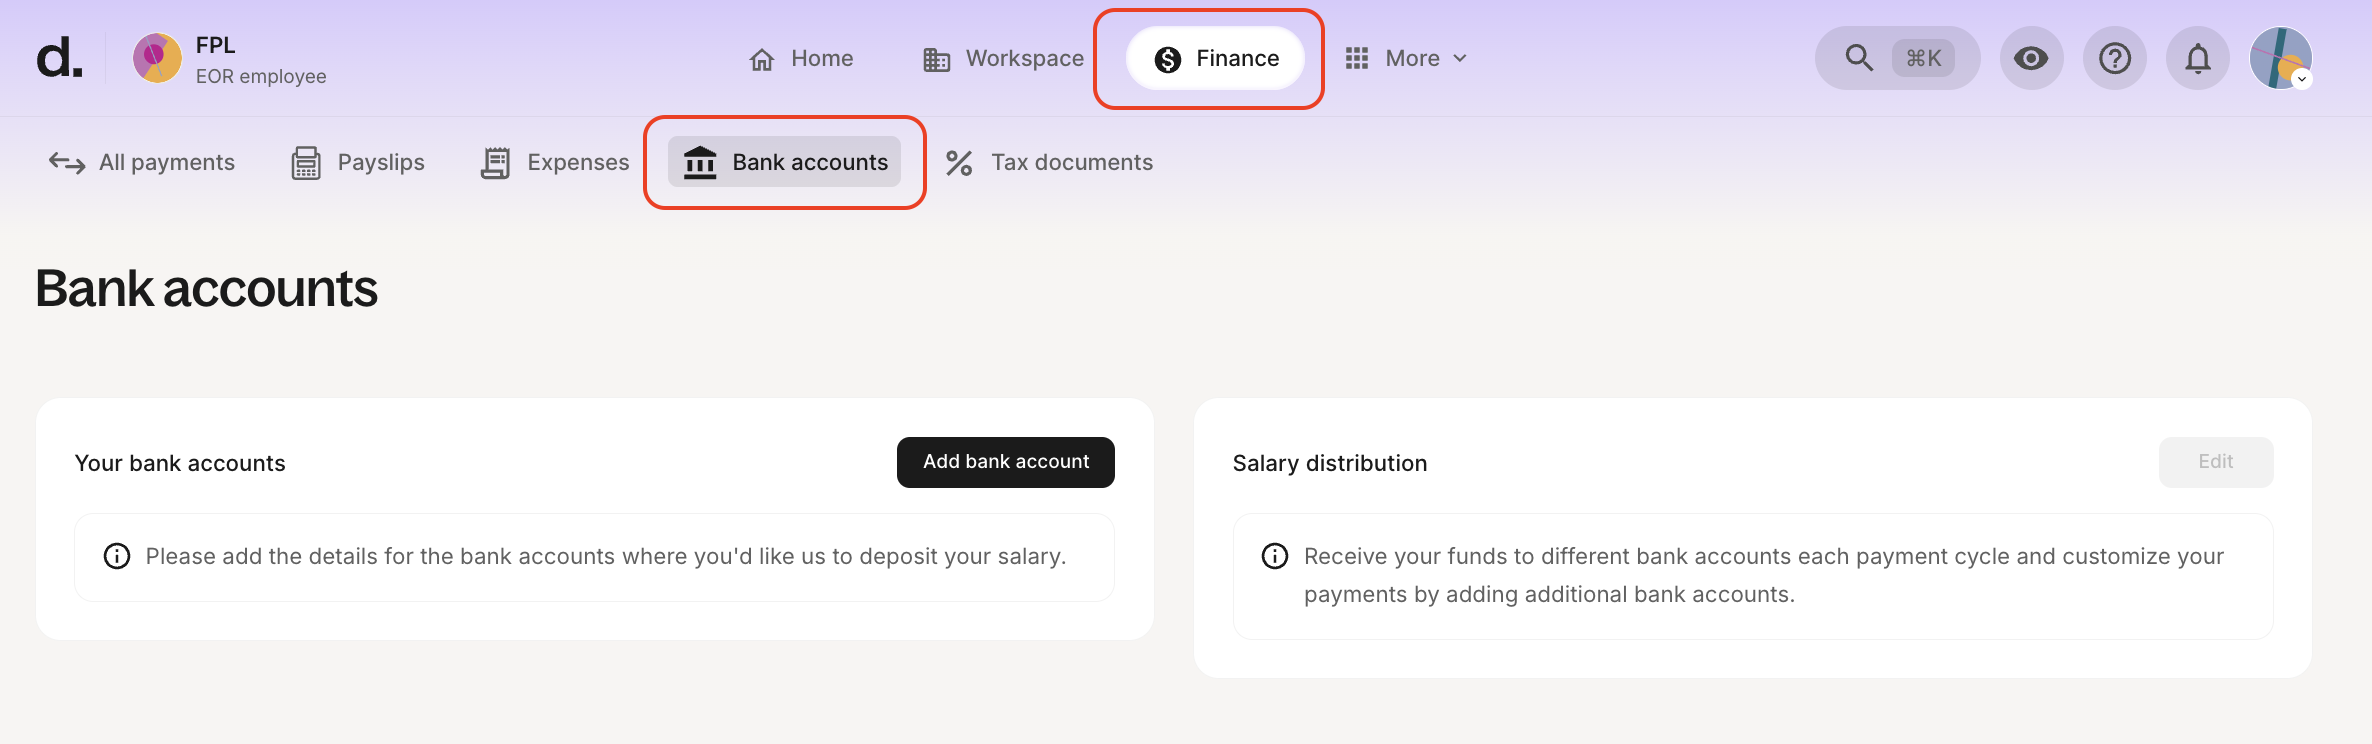Click the FPL organization avatar
The width and height of the screenshot is (2372, 744).
pos(157,58)
